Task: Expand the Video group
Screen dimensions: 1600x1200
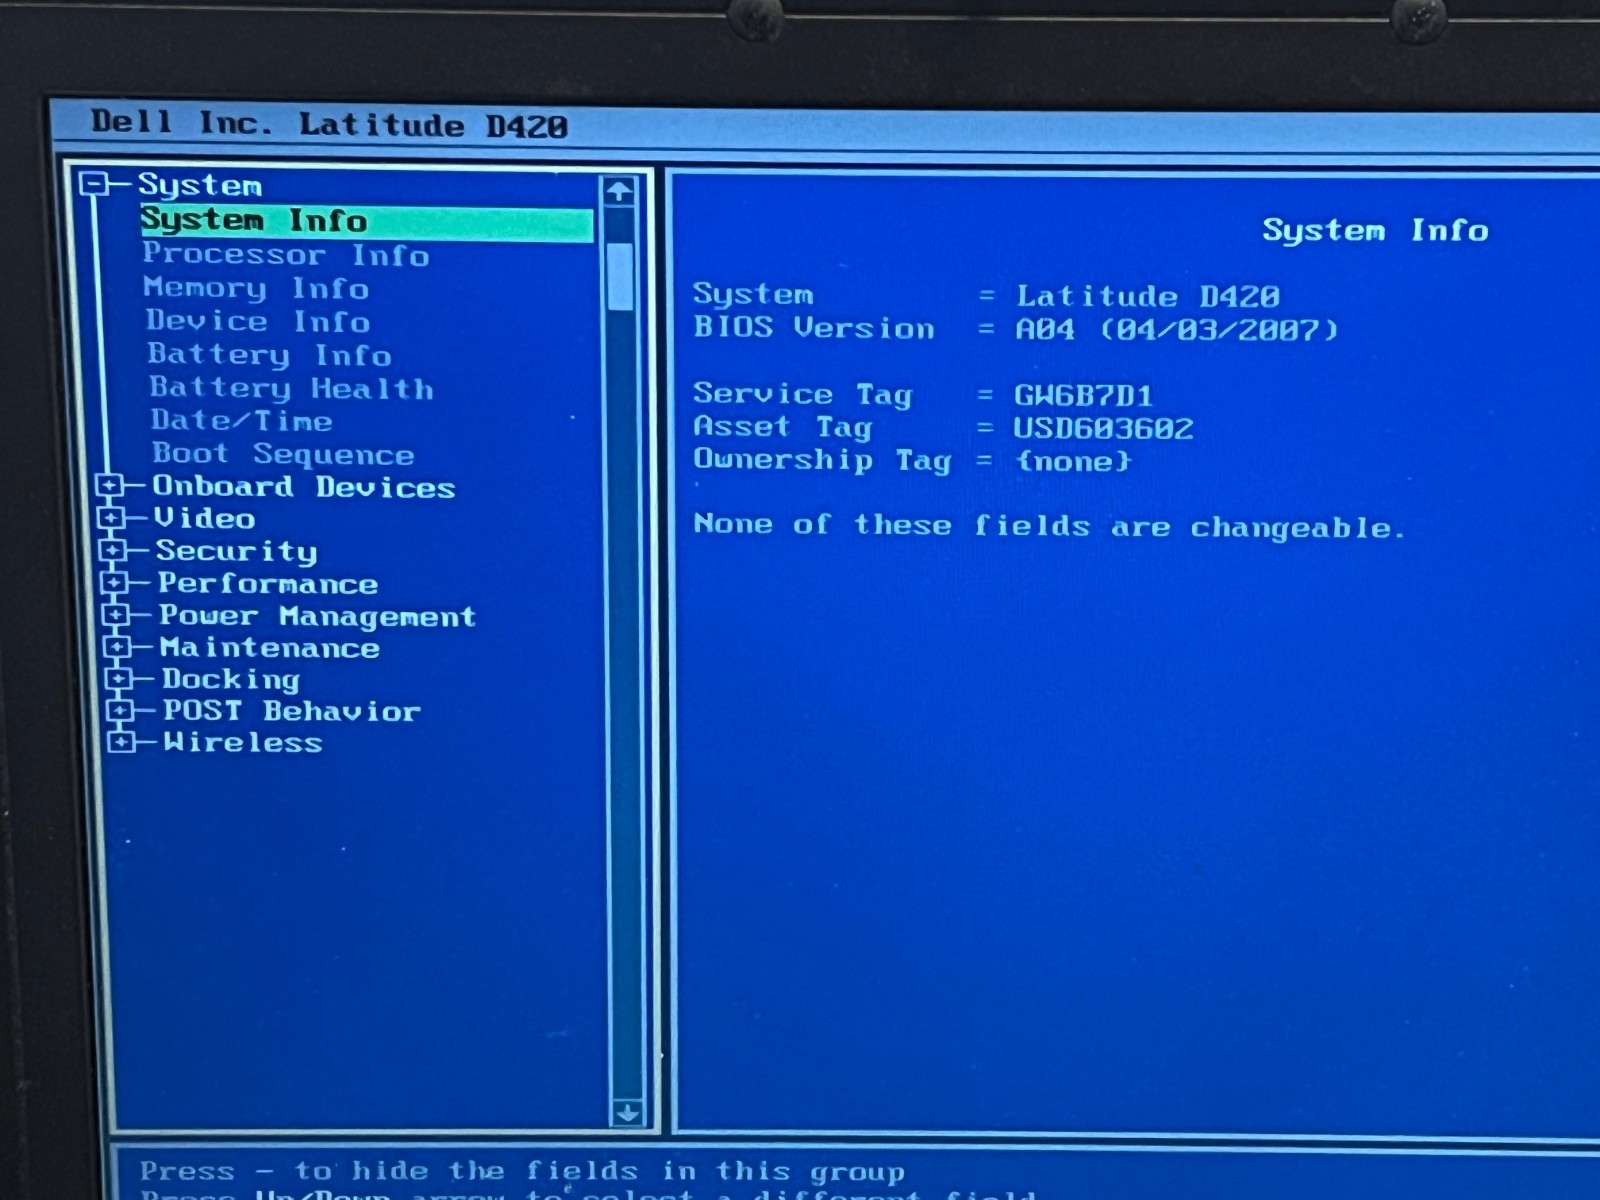Action: coord(110,518)
